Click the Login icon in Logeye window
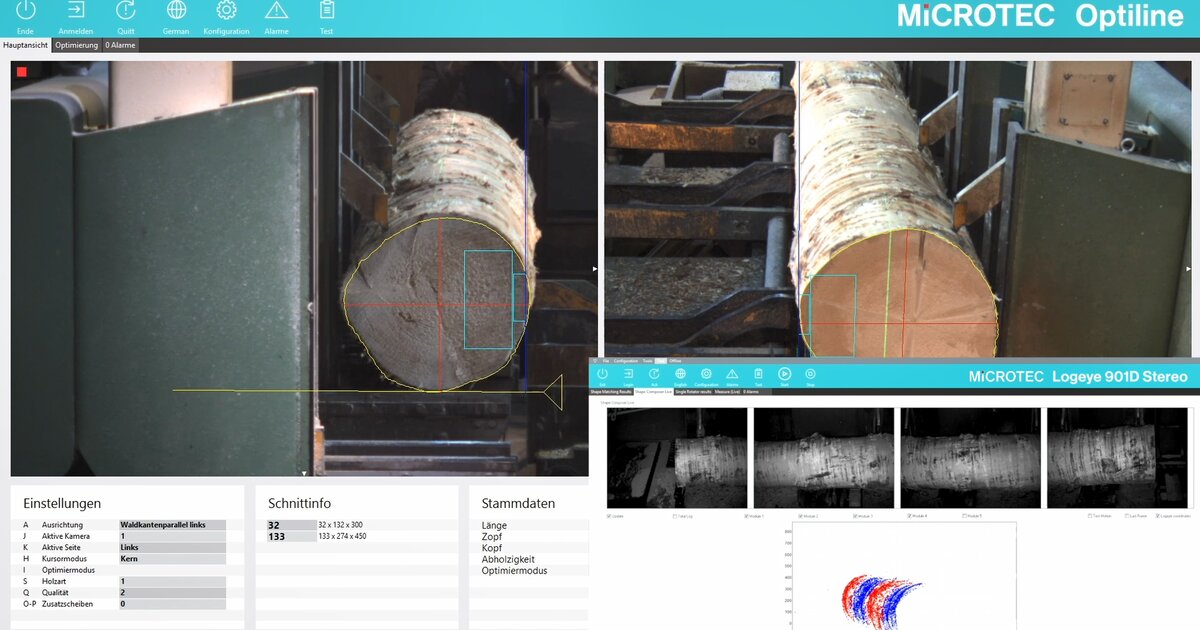1200x630 pixels. tap(628, 374)
